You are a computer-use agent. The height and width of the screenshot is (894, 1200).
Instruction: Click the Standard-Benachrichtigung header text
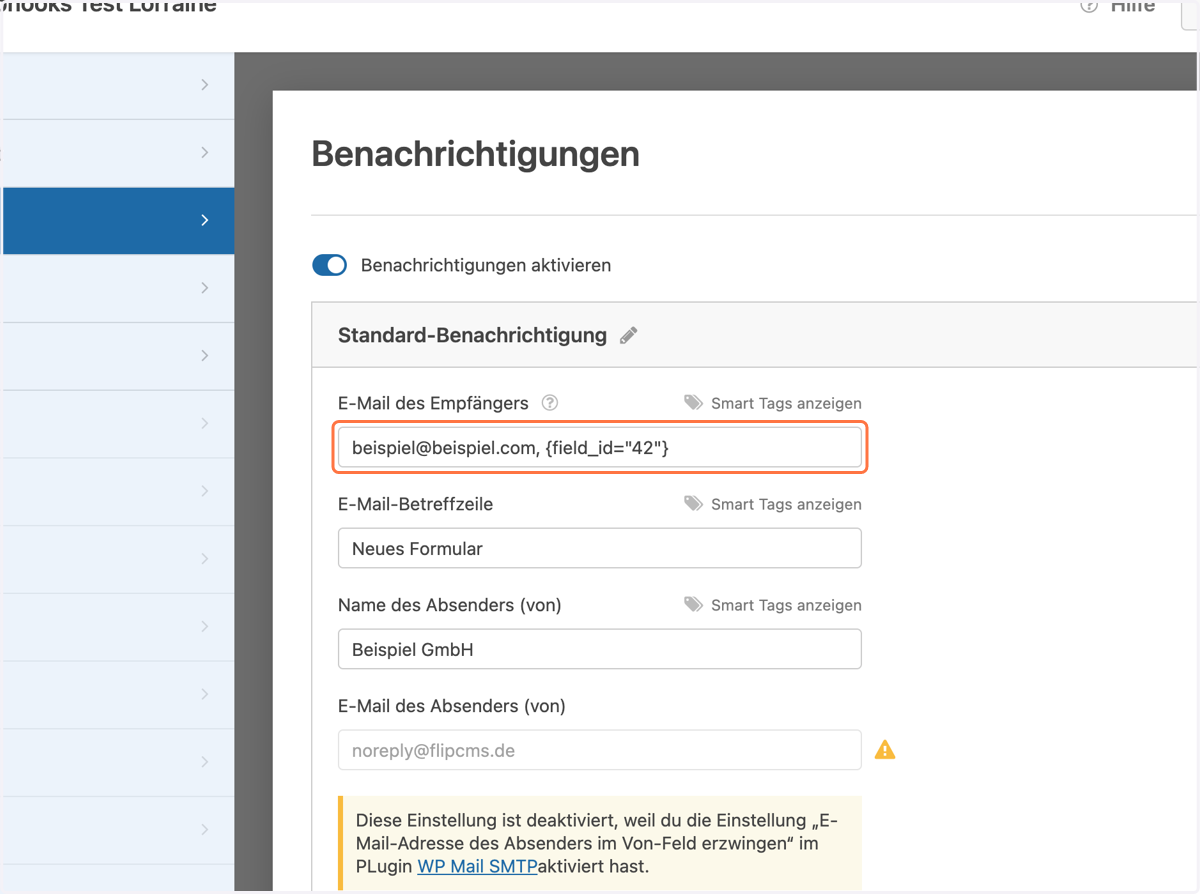(472, 336)
